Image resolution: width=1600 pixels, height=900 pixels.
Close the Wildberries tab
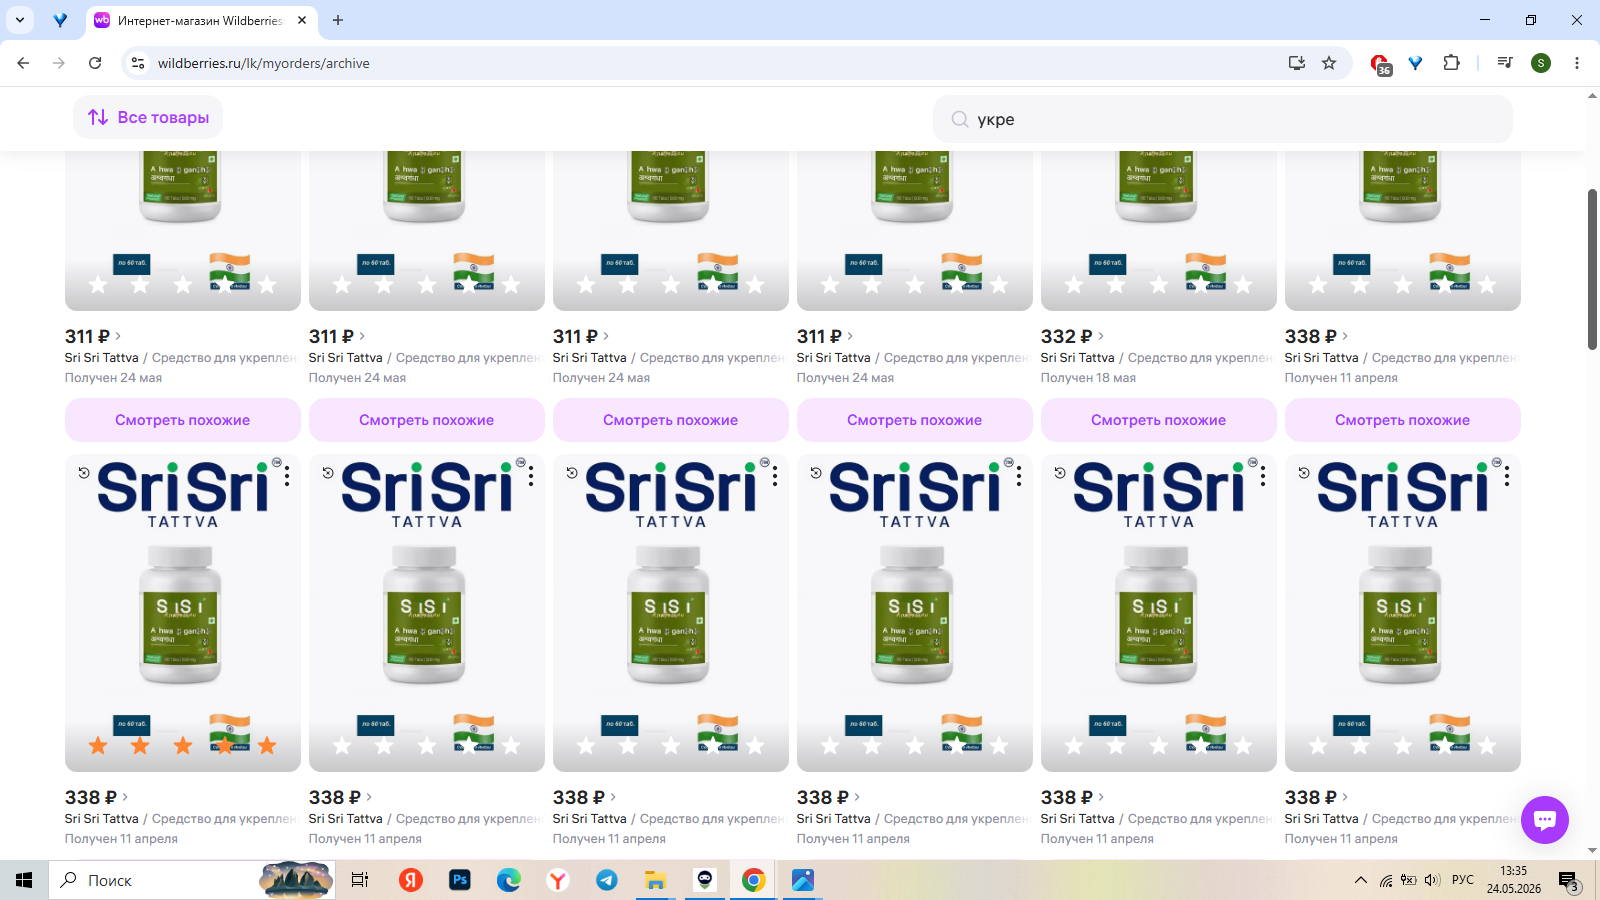pos(302,20)
